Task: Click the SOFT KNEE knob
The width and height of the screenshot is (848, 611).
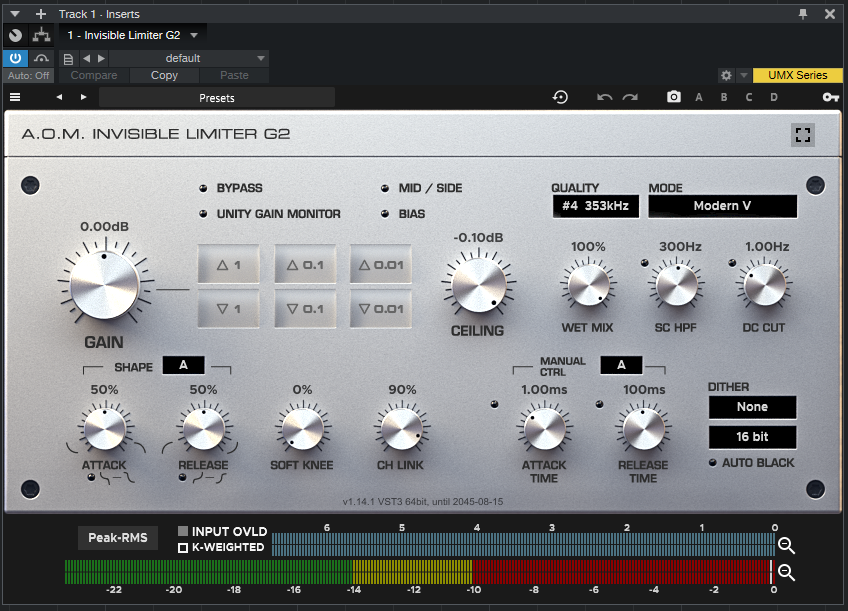Action: [x=303, y=429]
